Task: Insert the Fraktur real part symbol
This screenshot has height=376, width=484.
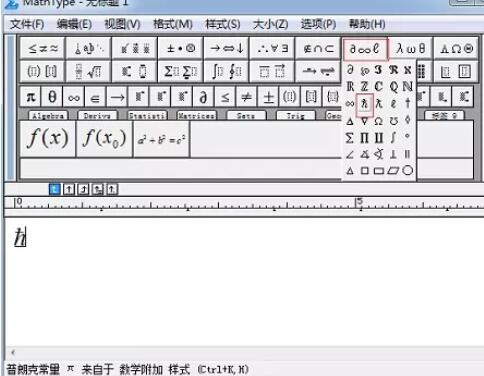Action: pos(393,70)
